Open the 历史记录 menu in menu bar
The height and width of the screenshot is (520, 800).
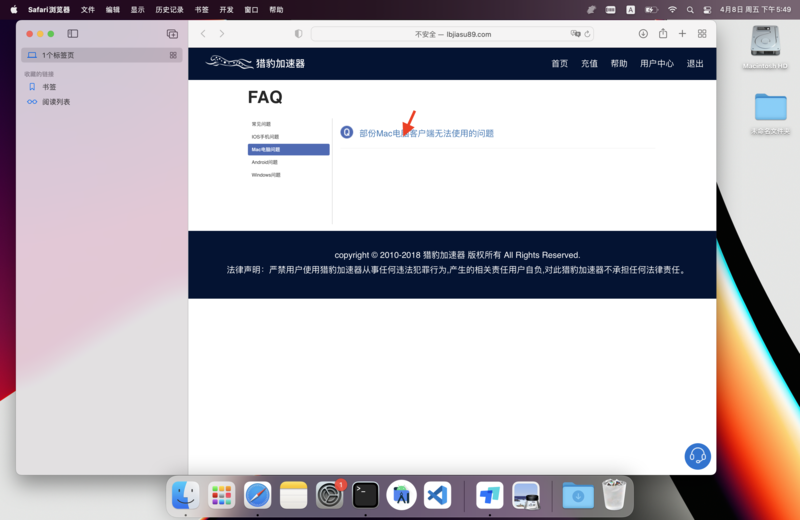click(x=169, y=9)
